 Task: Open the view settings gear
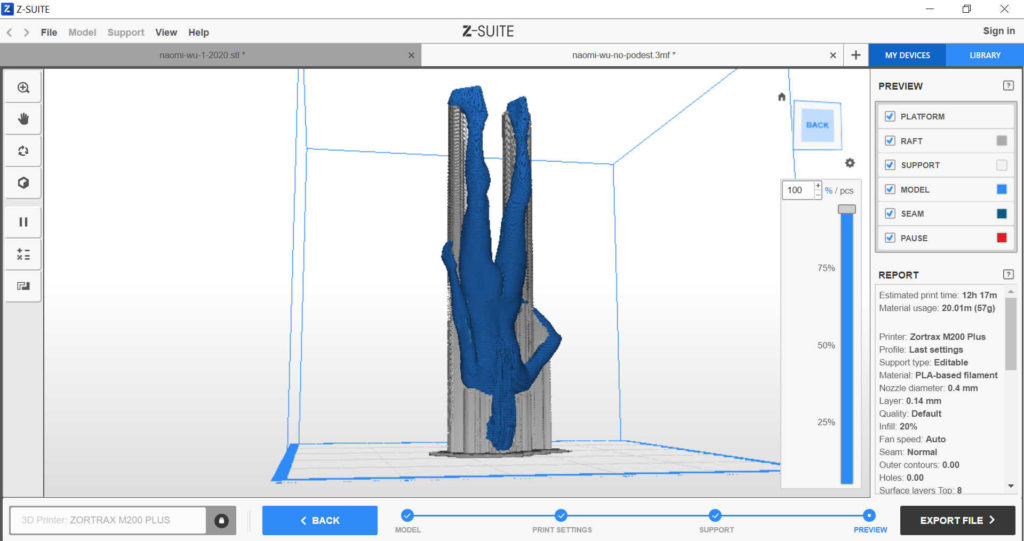pos(850,163)
